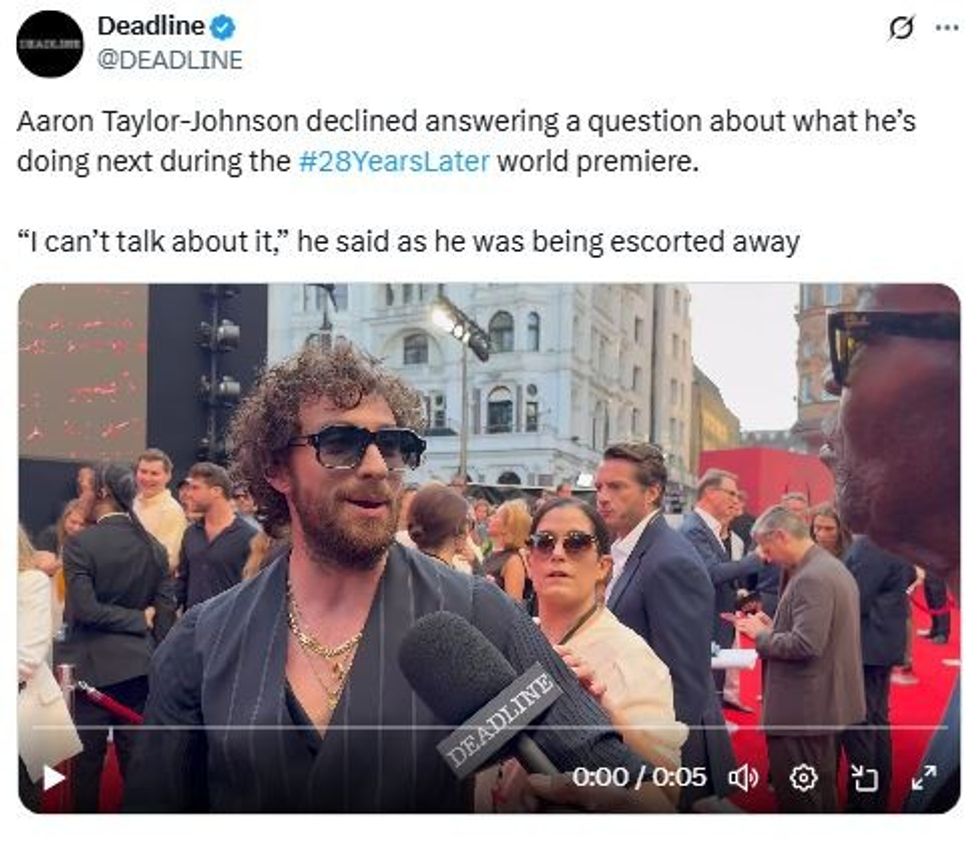Toggle picture-in-picture mode
Viewport: 980px width, 841px height.
point(866,779)
